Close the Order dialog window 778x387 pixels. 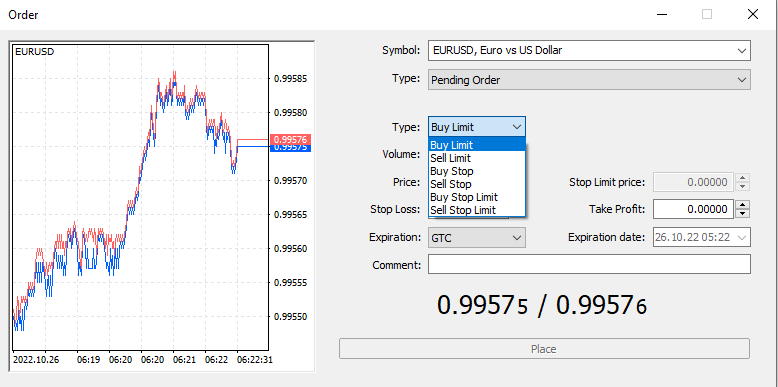pos(752,14)
